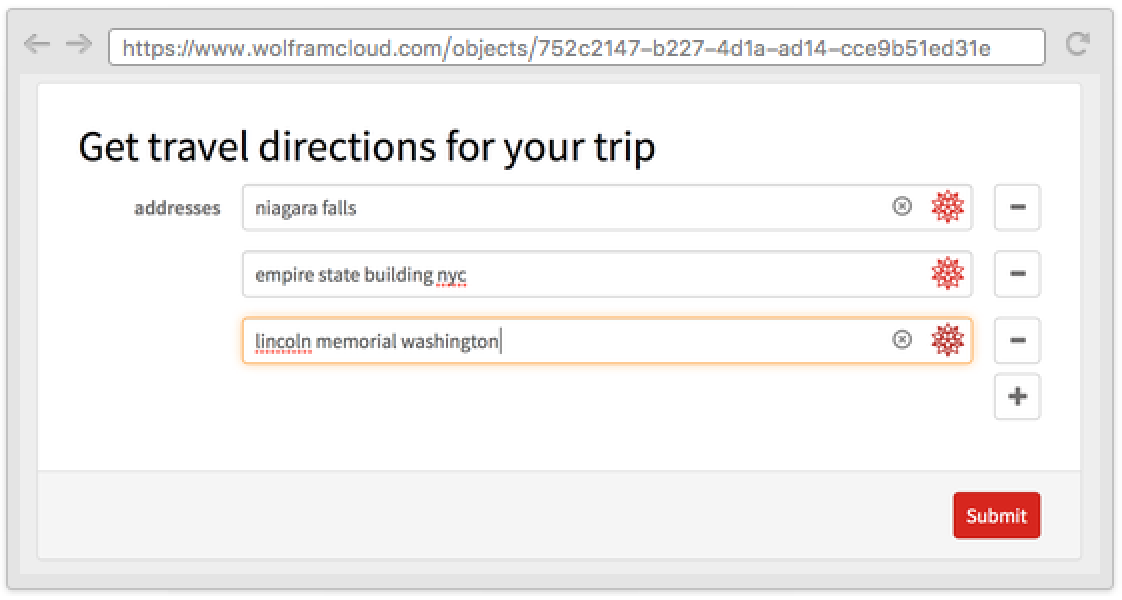Screen dimensions: 1122x600
Task: Click the red Wolfram spikey icon in lincoln memorial field
Action: point(947,340)
